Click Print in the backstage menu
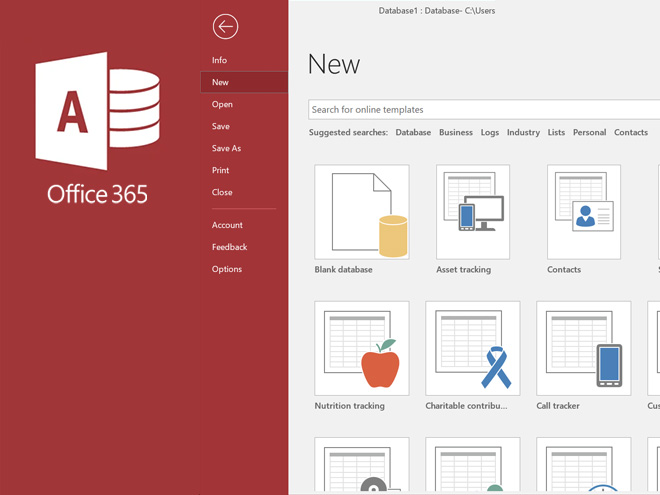Image resolution: width=660 pixels, height=495 pixels. [x=220, y=171]
